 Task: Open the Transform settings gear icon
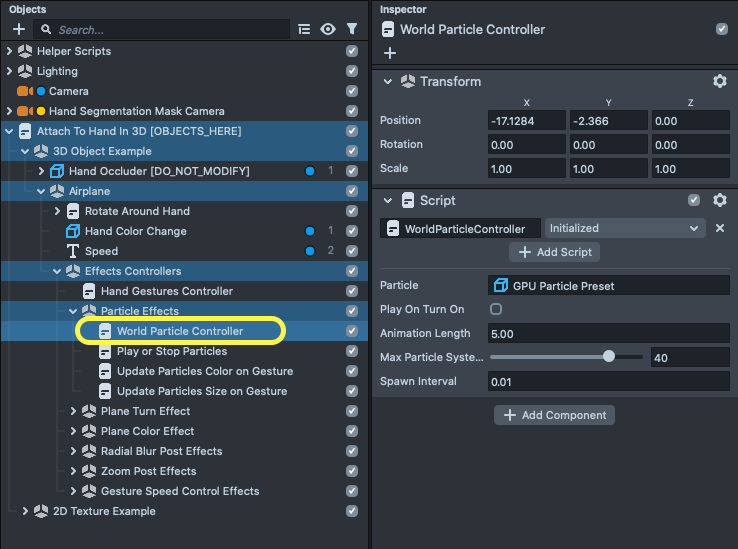click(719, 82)
